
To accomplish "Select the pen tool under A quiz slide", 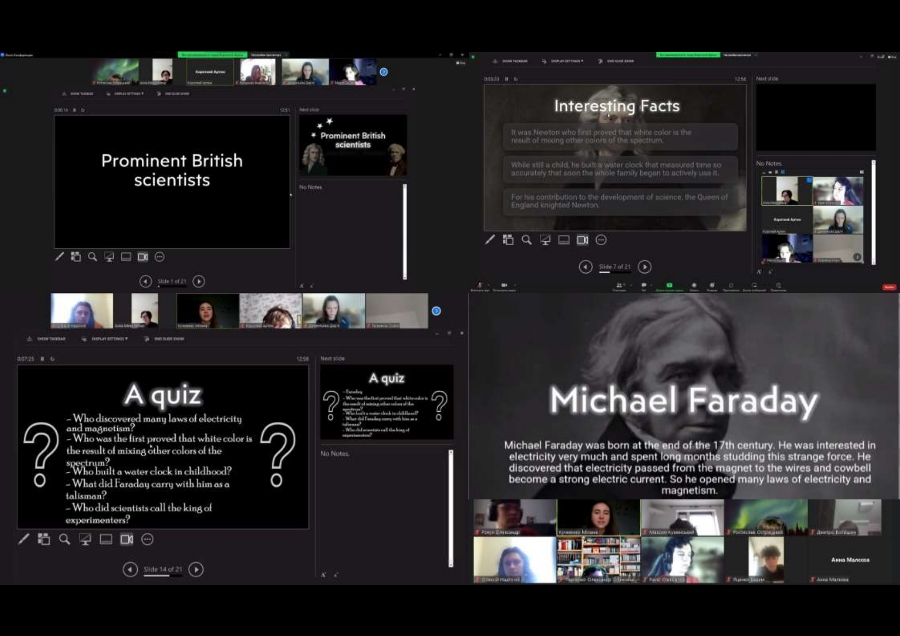I will coord(24,539).
